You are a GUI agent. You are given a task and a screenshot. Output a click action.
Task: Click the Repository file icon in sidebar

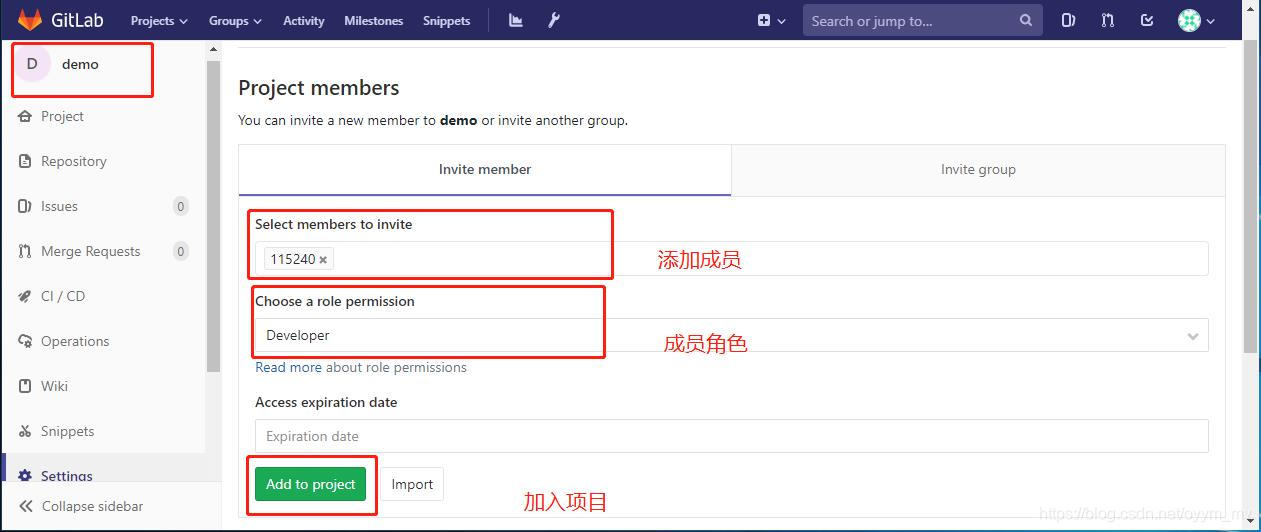point(25,161)
